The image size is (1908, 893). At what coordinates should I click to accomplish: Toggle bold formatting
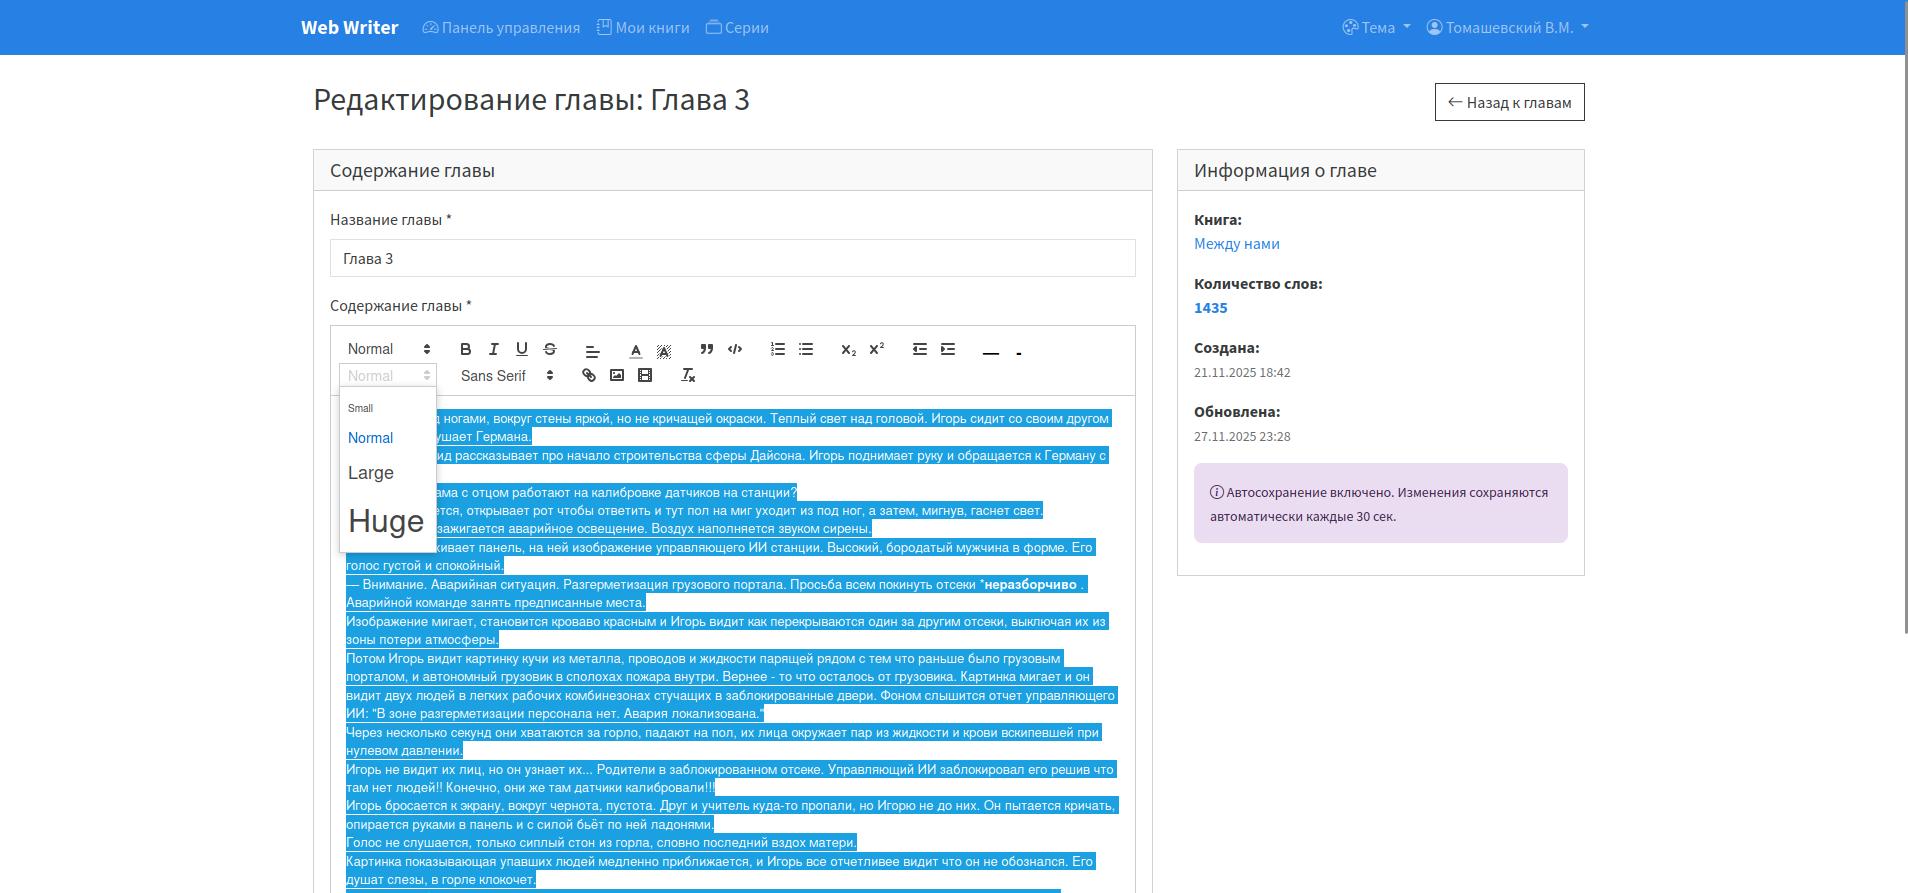point(465,349)
